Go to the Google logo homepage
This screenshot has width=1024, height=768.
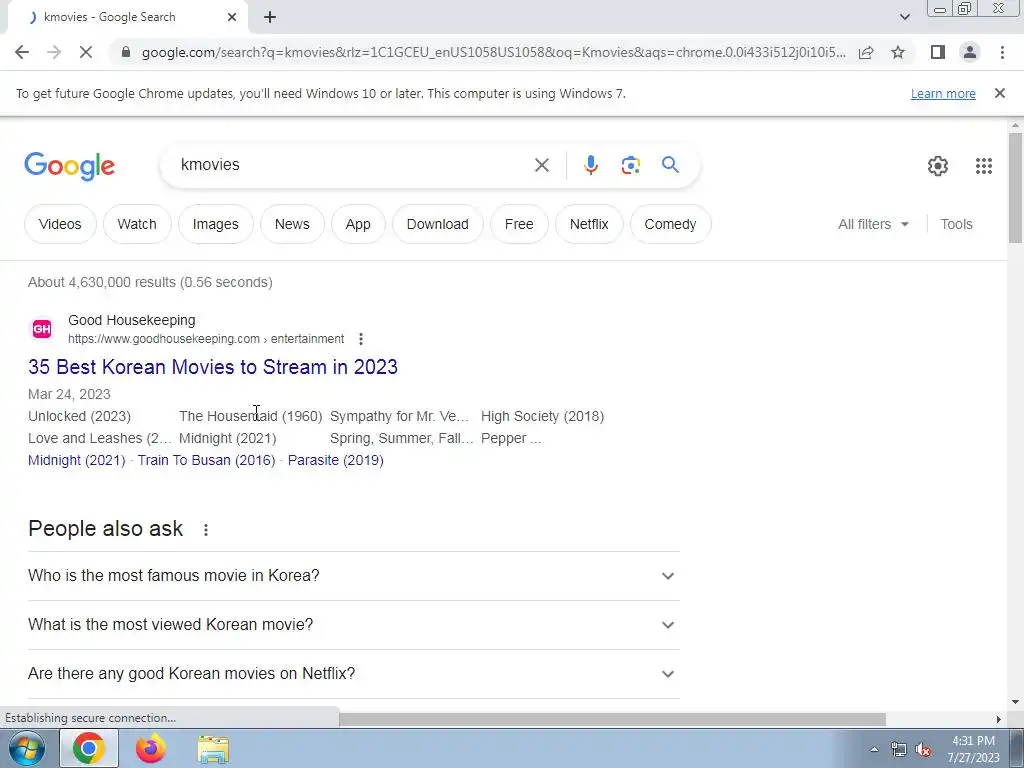click(69, 166)
